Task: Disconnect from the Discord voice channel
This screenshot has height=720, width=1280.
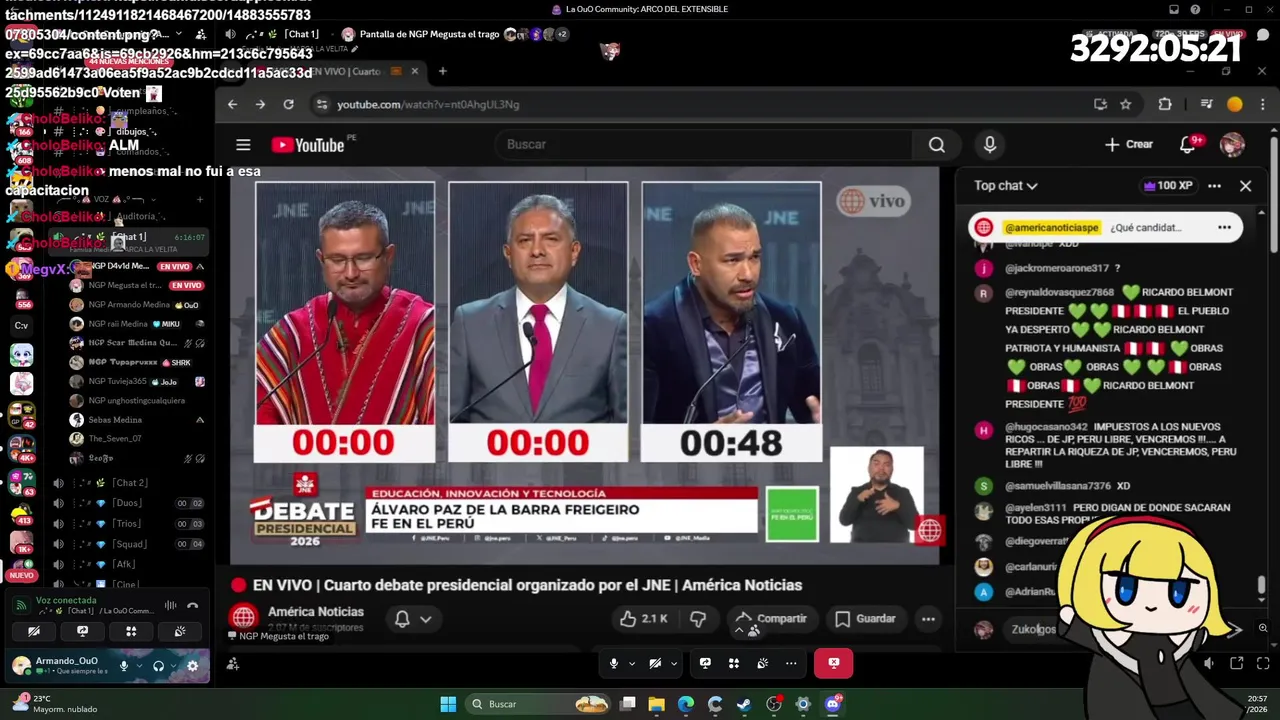Action: (193, 605)
